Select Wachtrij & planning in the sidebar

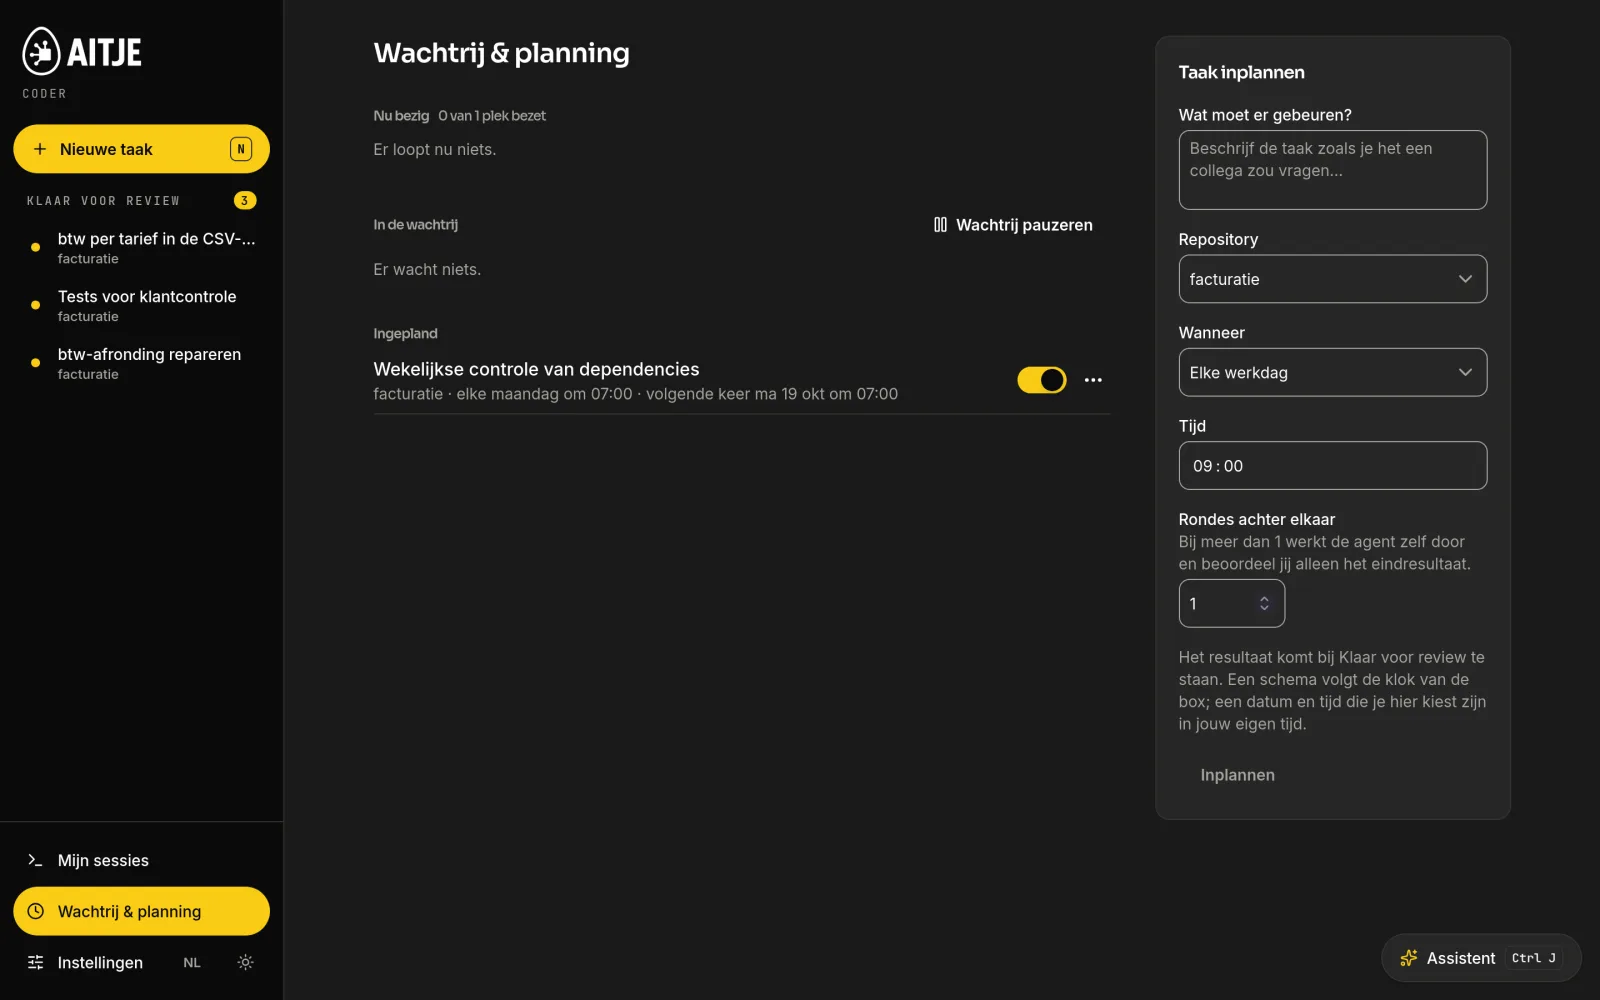pyautogui.click(x=141, y=911)
